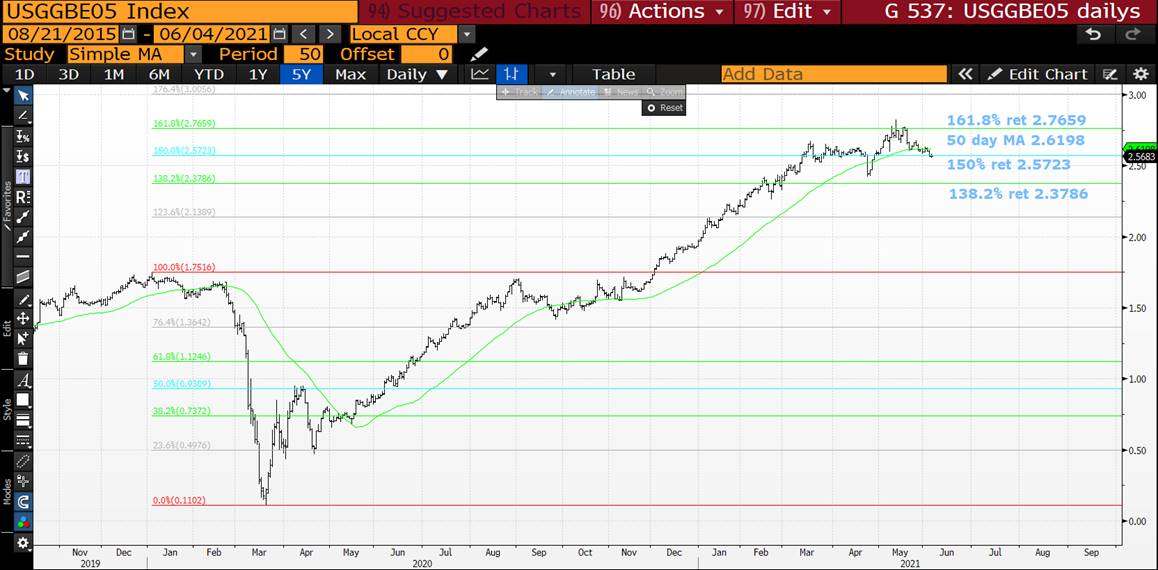The width and height of the screenshot is (1158, 570).
Task: Select the 1Y time range tab
Action: click(258, 74)
